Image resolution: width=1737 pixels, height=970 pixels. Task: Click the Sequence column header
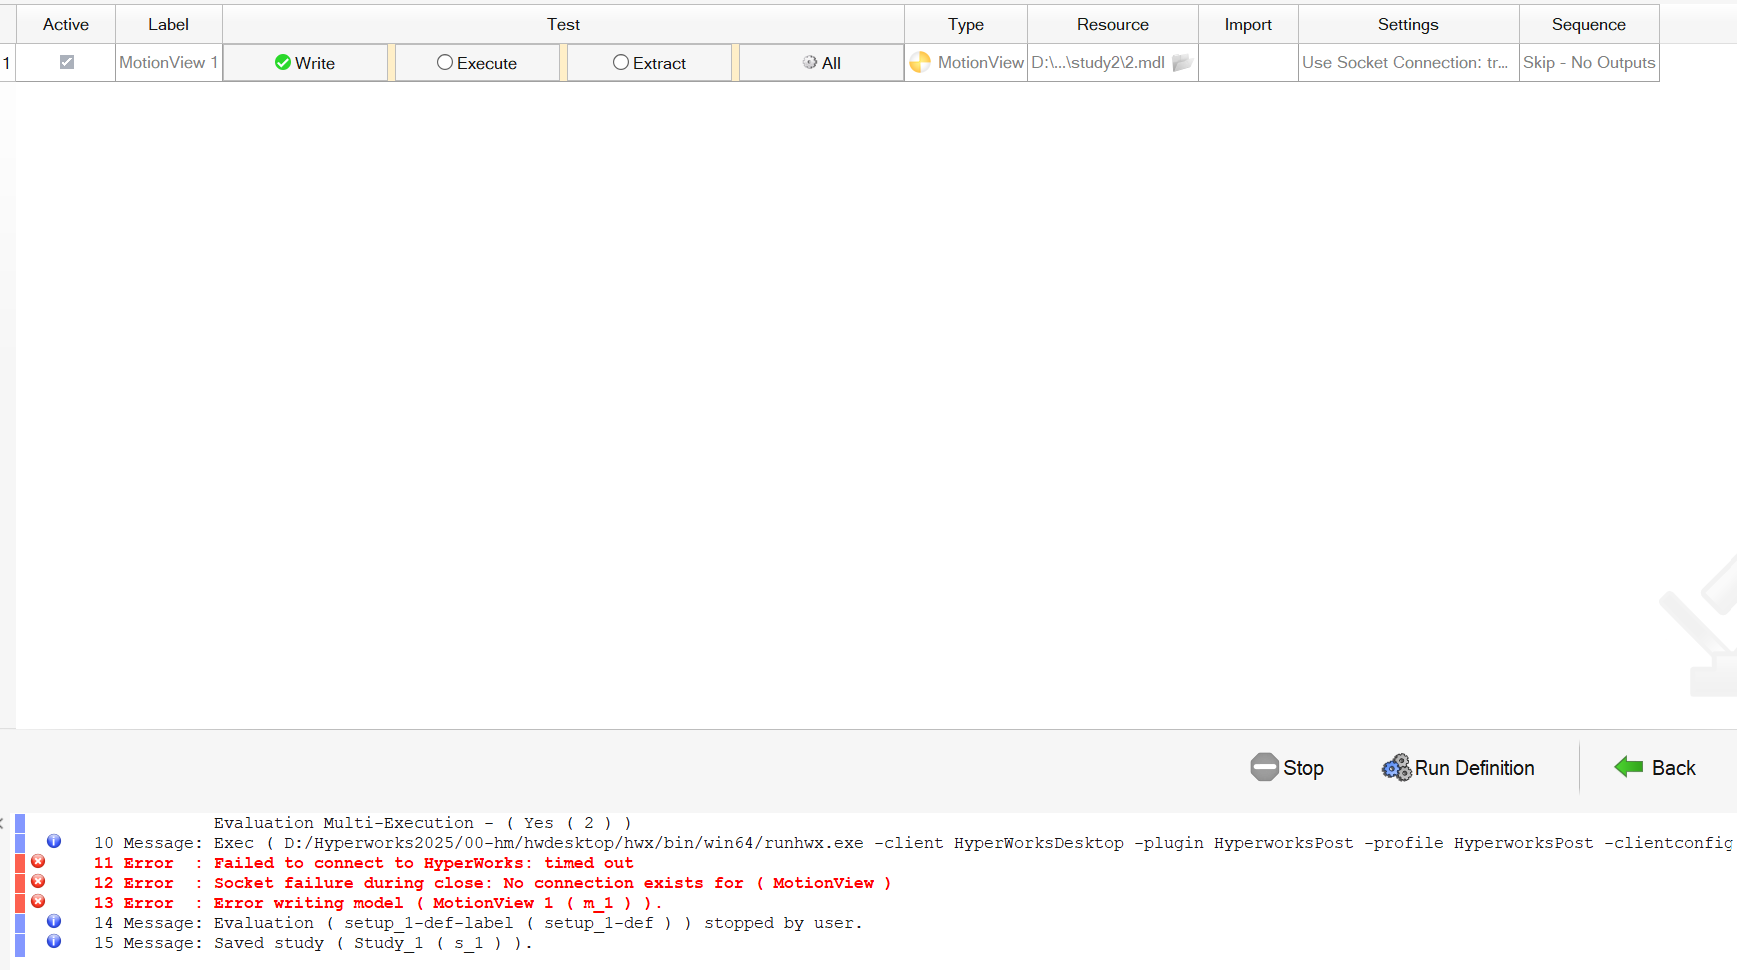[x=1589, y=24]
